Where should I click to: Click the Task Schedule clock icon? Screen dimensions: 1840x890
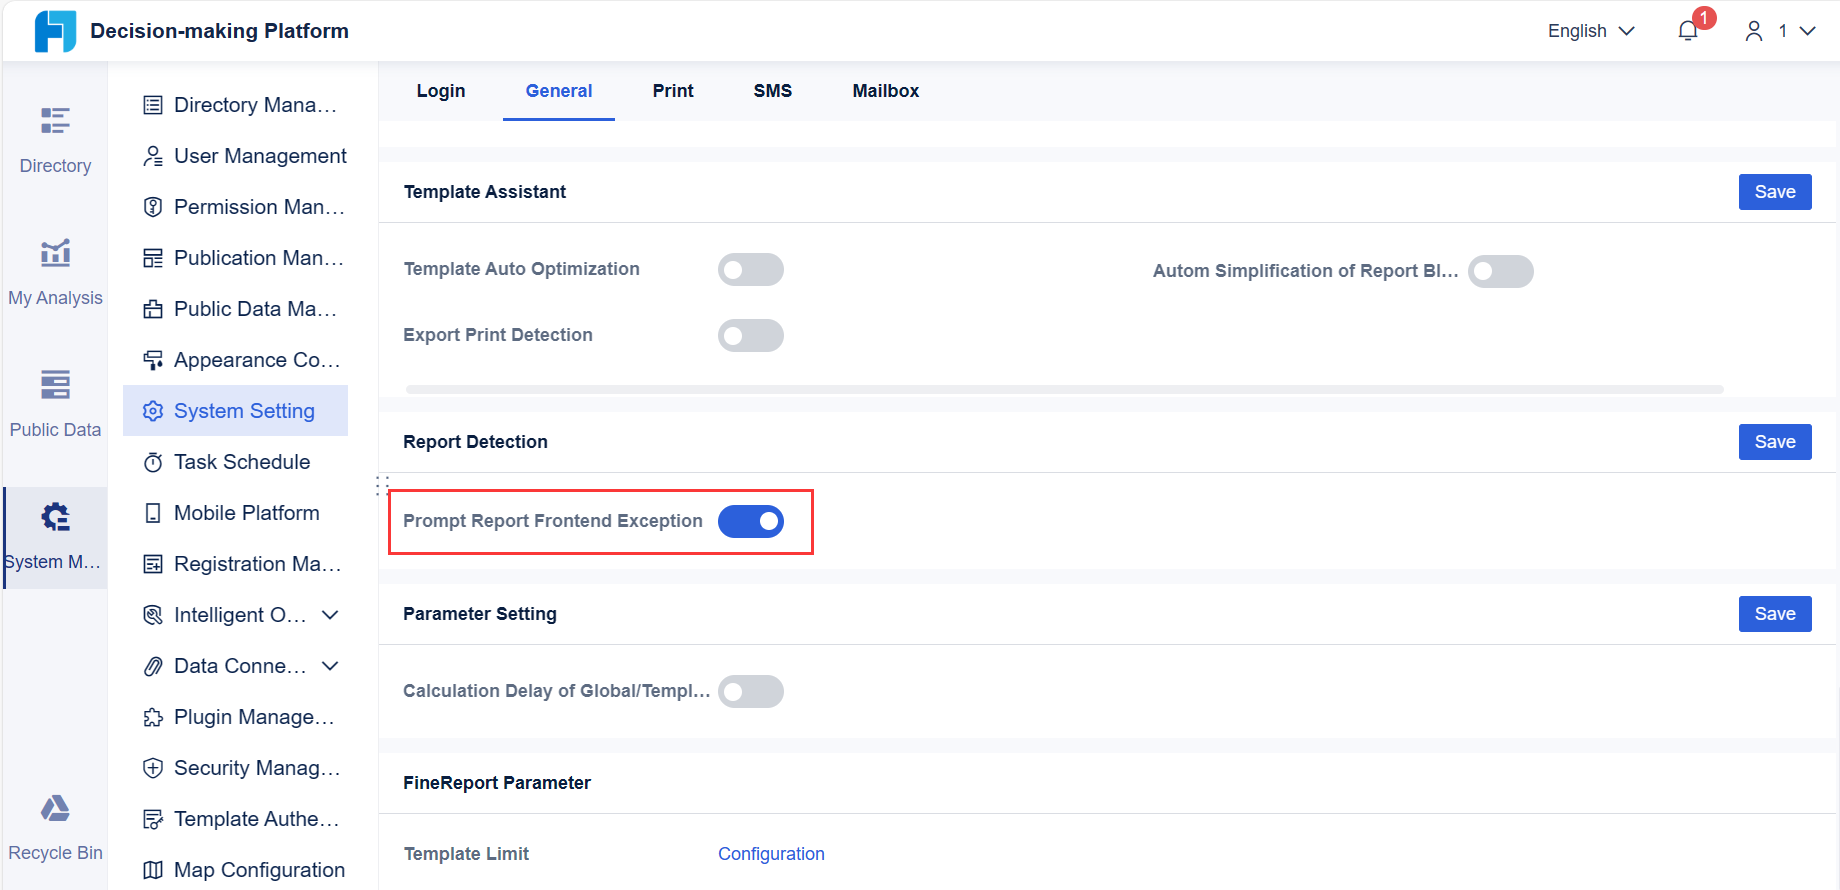pos(153,462)
